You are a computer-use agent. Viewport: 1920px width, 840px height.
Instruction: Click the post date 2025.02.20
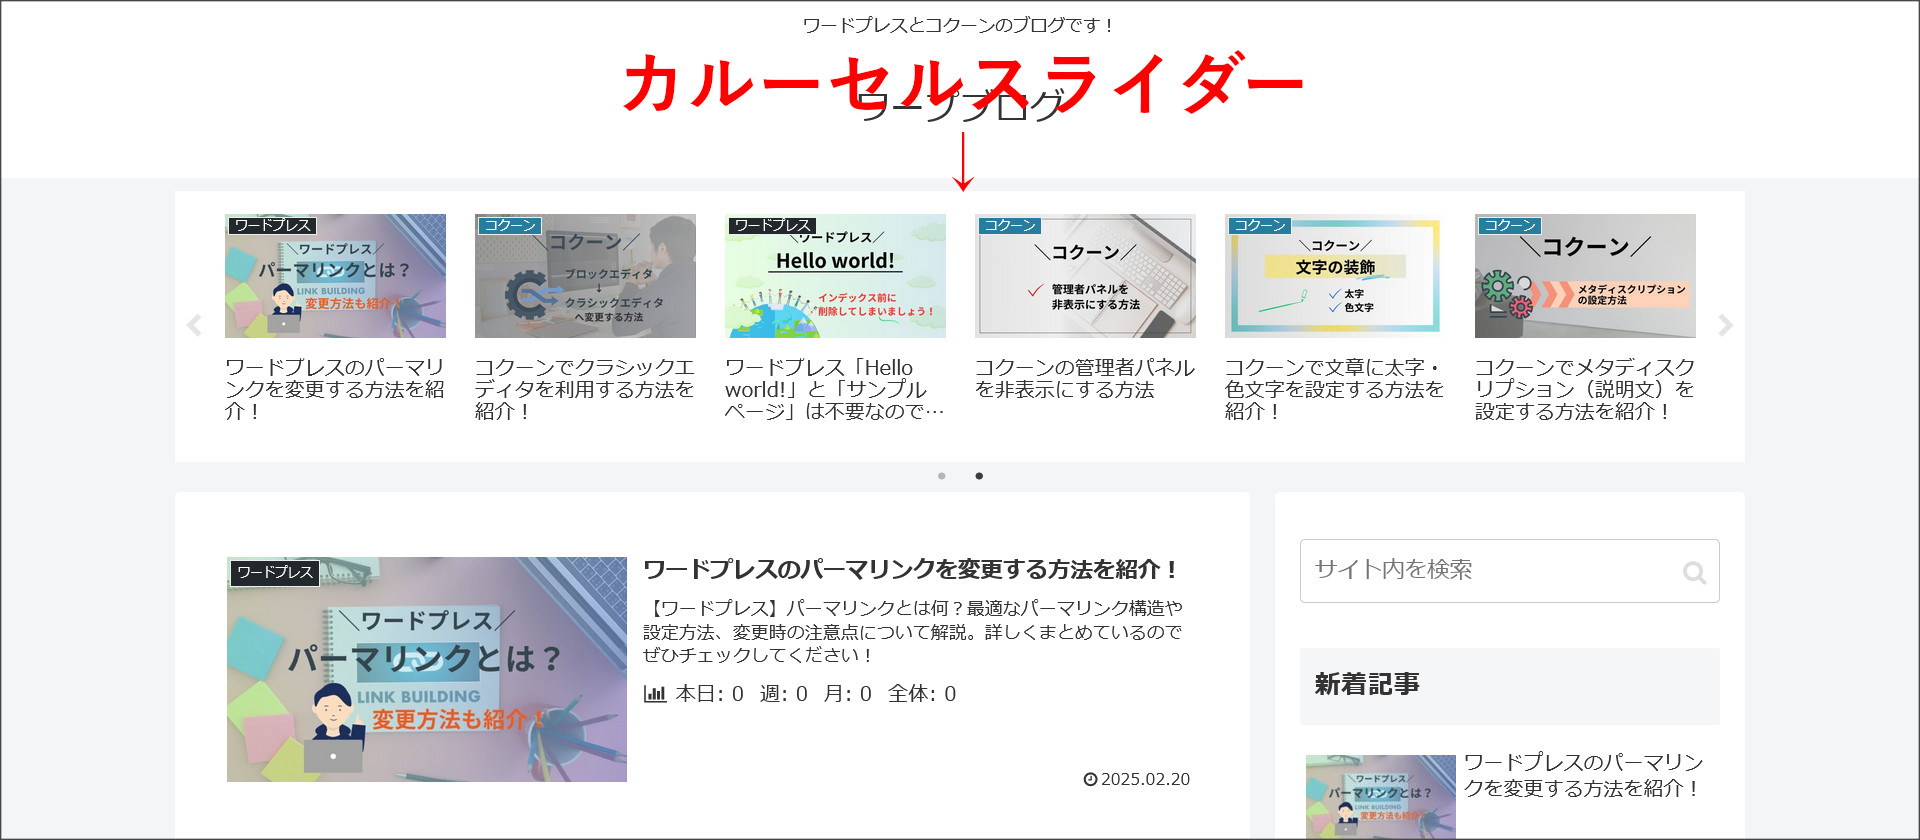click(1145, 779)
